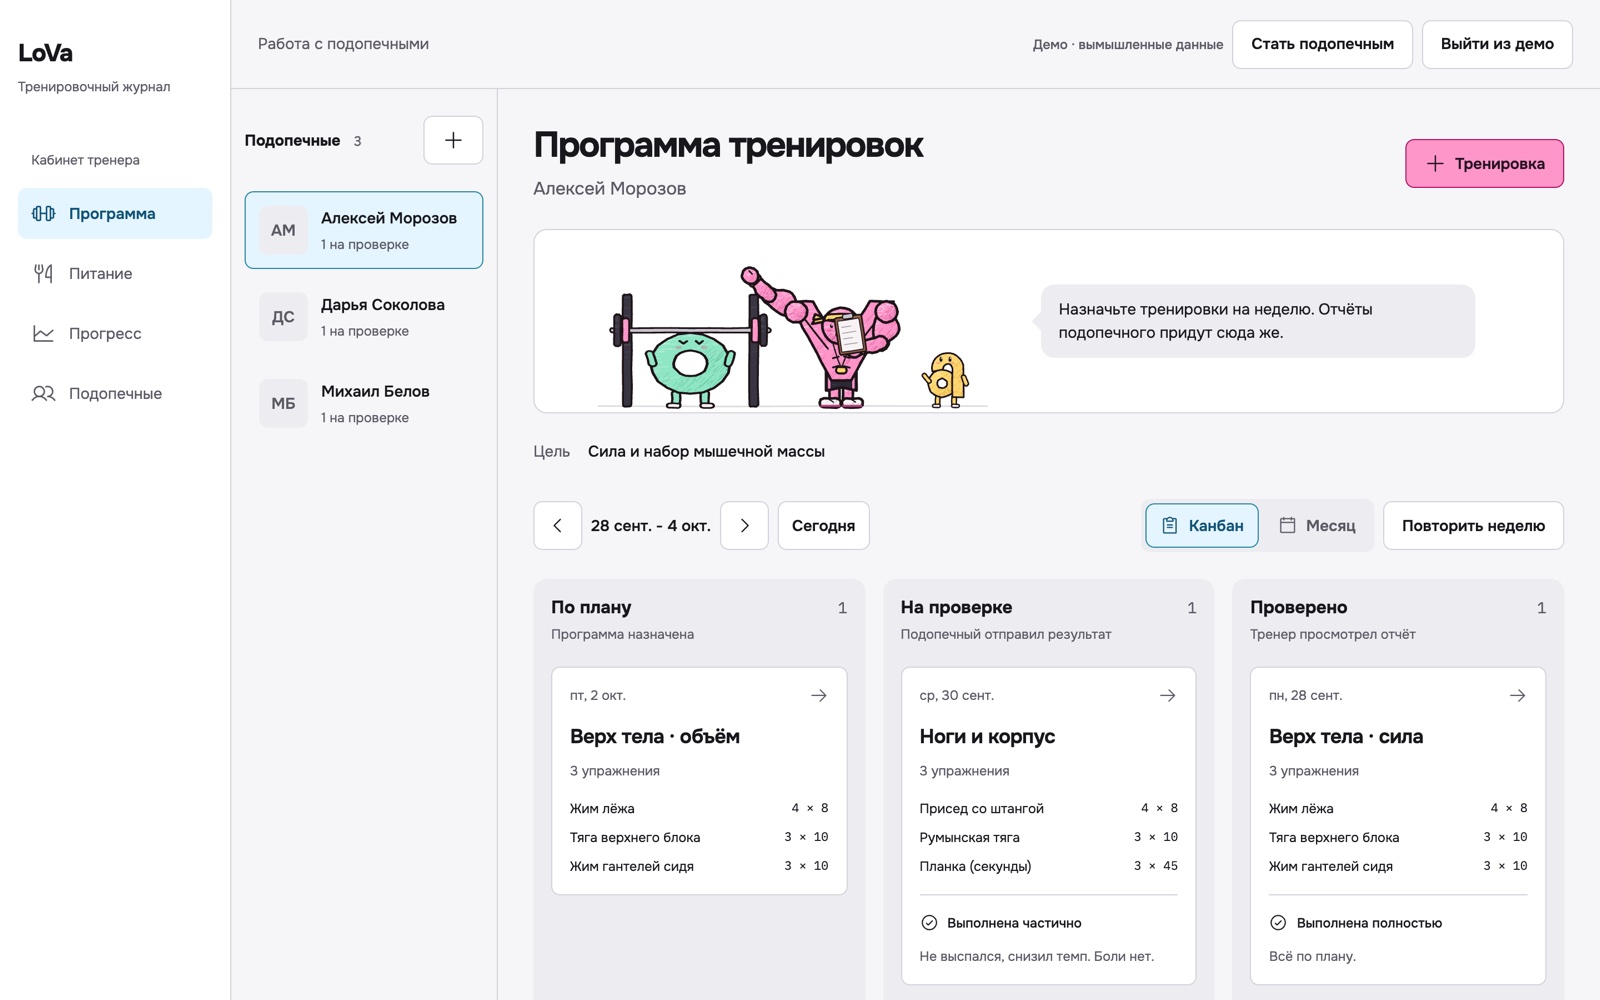Click the АМ avatar of Алексей Морозов
The width and height of the screenshot is (1600, 1000).
pyautogui.click(x=283, y=230)
